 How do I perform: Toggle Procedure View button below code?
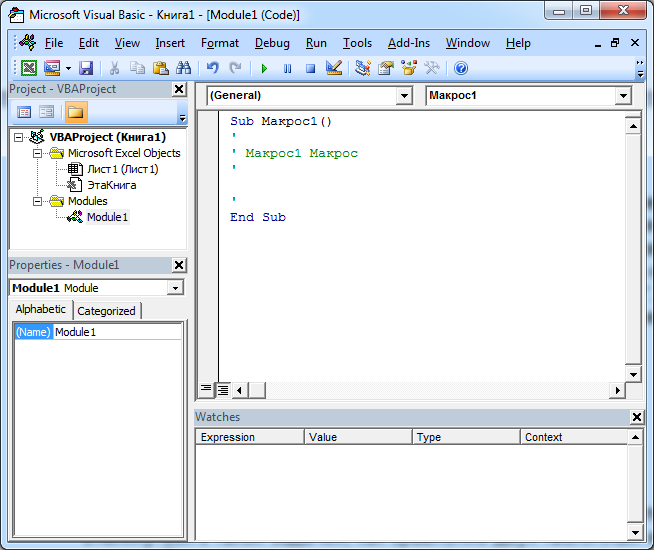(x=206, y=390)
